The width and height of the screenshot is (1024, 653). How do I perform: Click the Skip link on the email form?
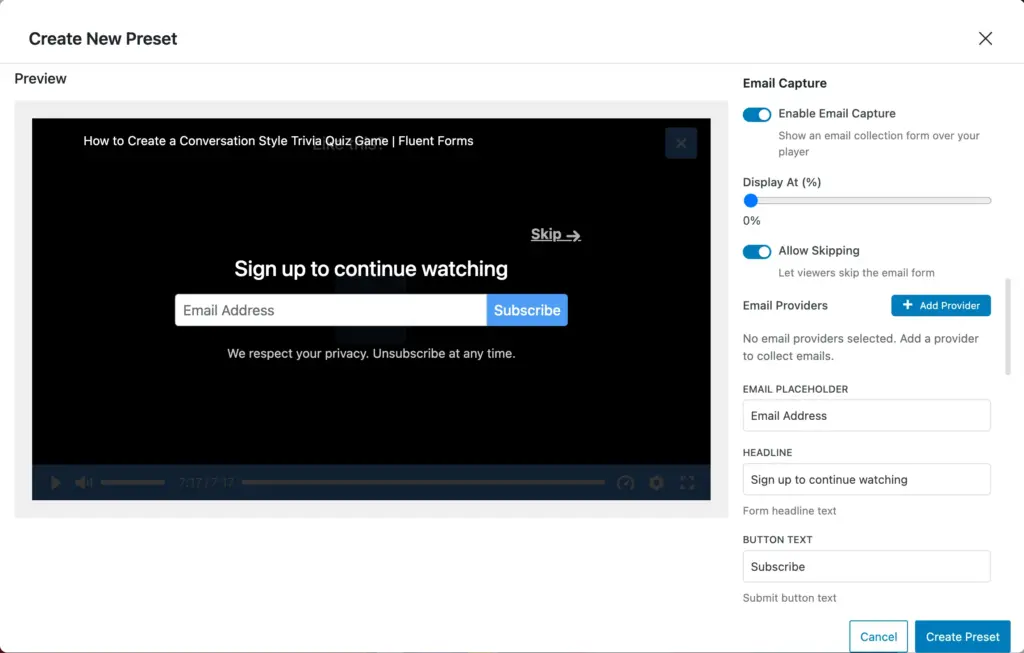(x=554, y=234)
